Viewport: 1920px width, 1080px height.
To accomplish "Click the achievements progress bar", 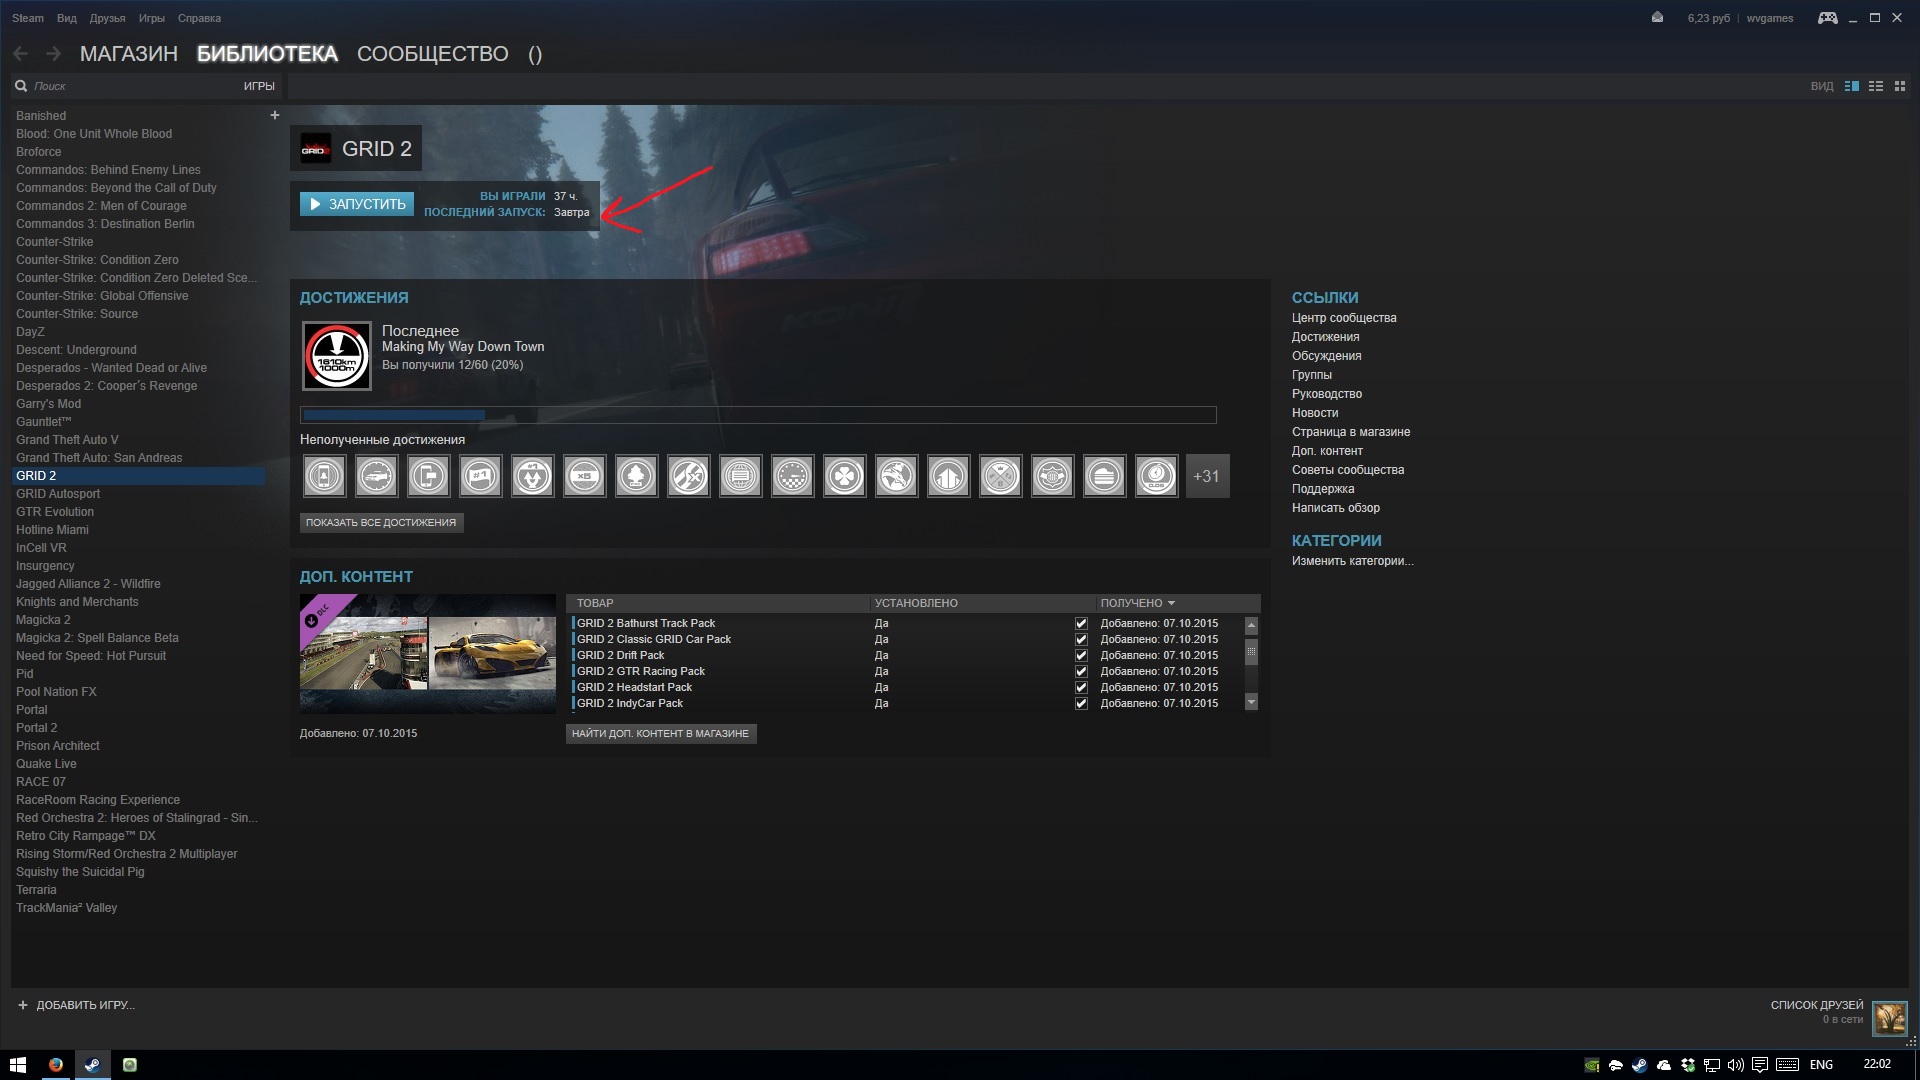I will [758, 415].
